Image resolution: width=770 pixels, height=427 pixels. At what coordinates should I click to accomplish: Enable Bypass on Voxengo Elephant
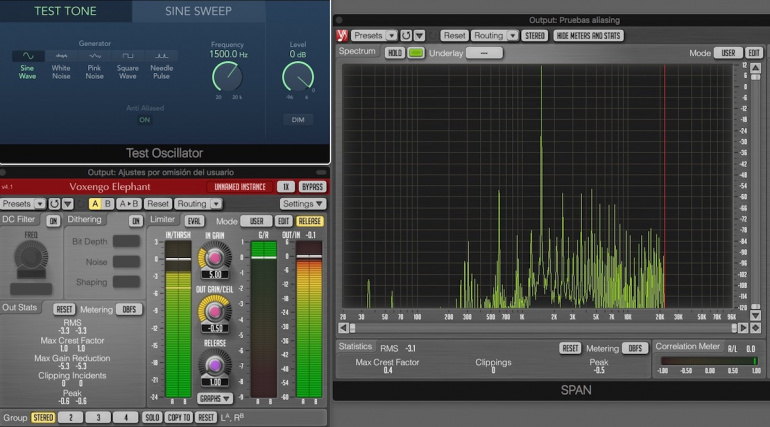click(x=313, y=187)
